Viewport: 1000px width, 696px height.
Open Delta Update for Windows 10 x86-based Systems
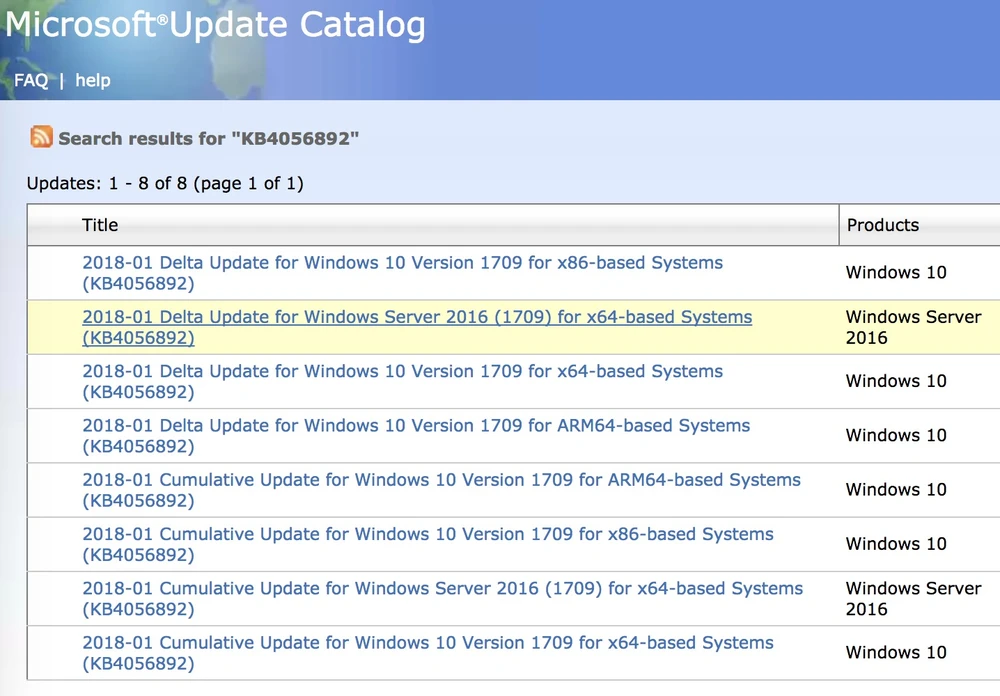click(402, 263)
